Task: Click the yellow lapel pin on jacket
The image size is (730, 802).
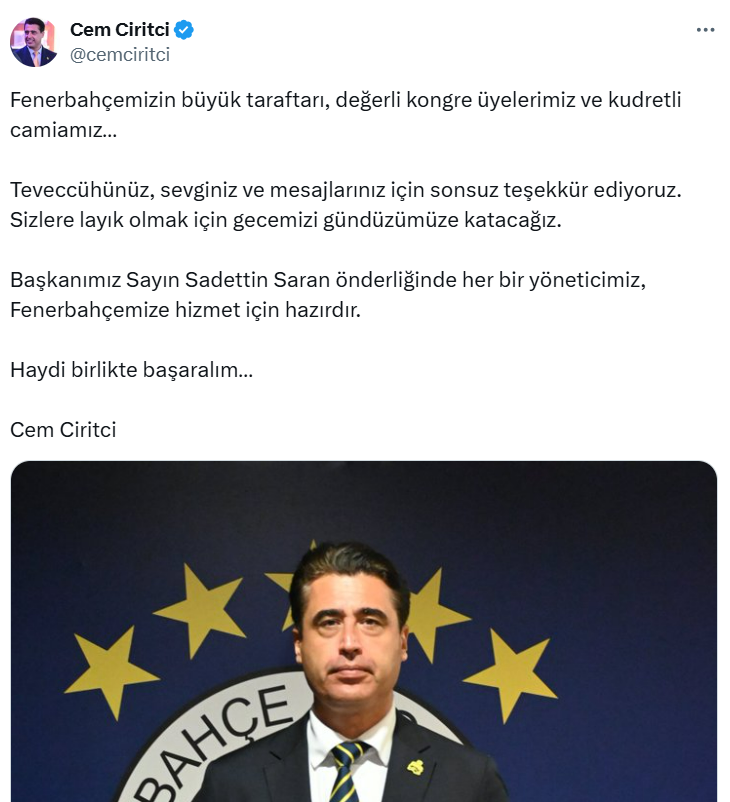Action: tap(415, 767)
